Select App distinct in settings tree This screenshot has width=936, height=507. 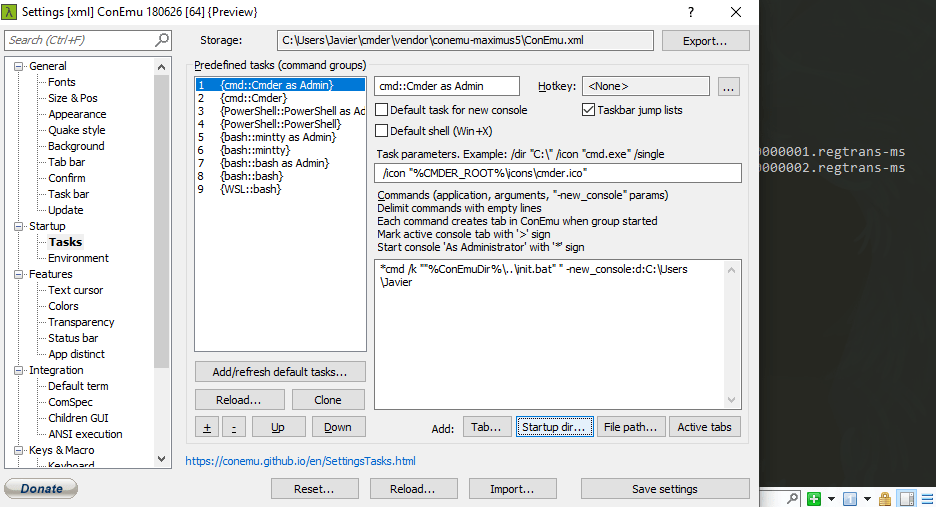(76, 354)
